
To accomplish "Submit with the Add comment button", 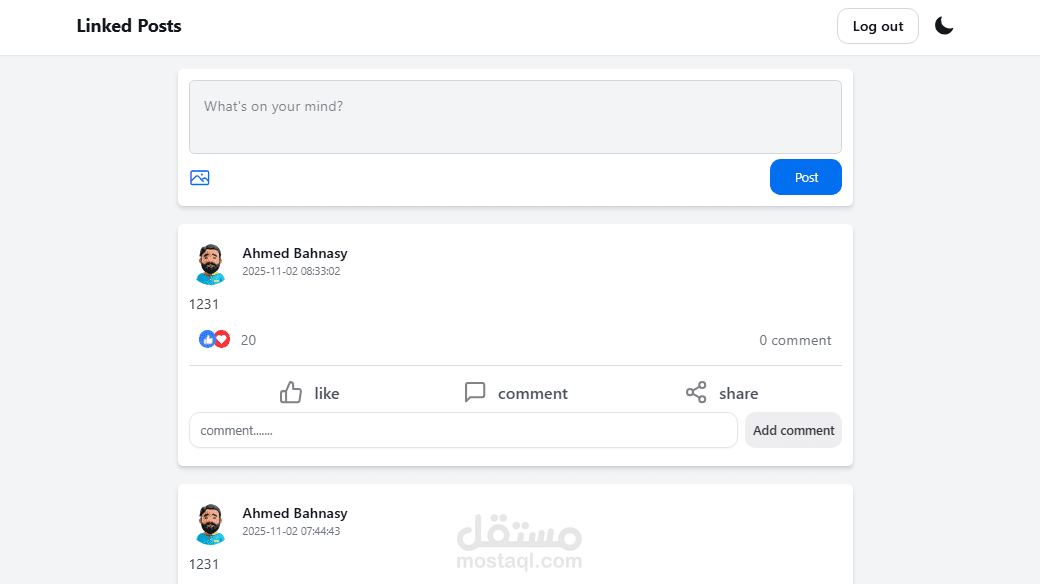I will [793, 430].
